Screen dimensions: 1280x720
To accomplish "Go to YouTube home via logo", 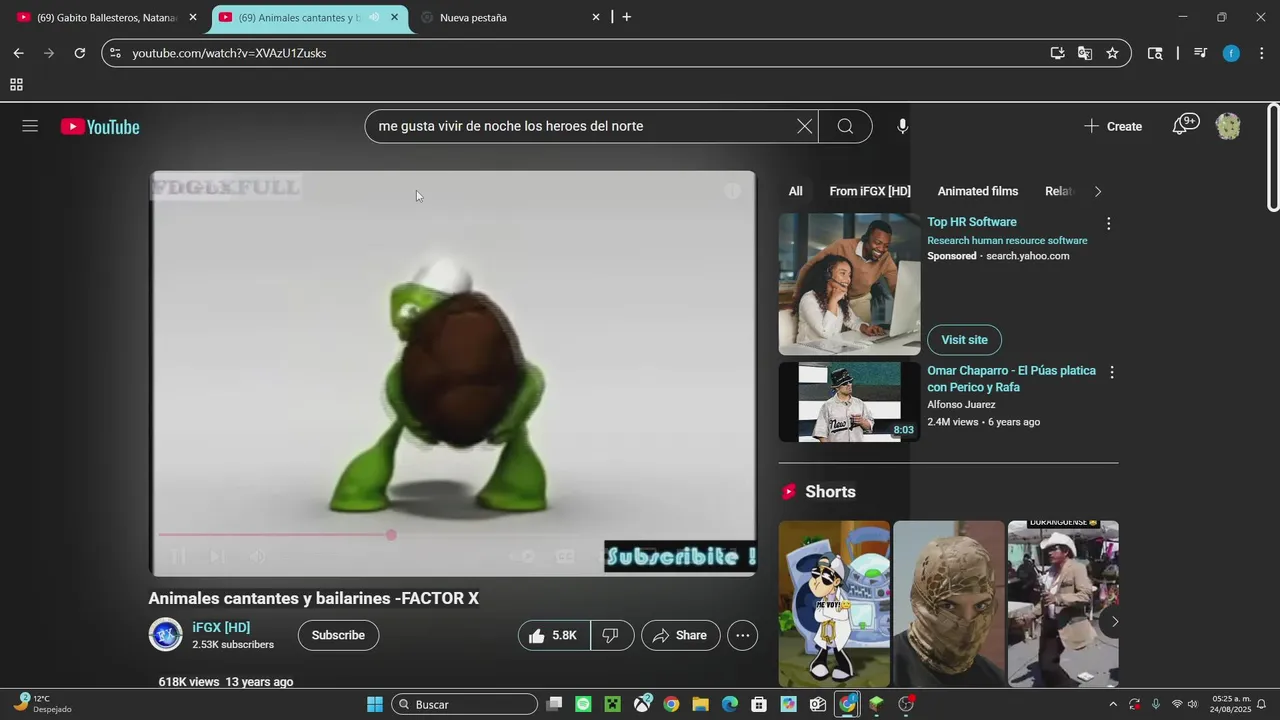I will [x=100, y=127].
